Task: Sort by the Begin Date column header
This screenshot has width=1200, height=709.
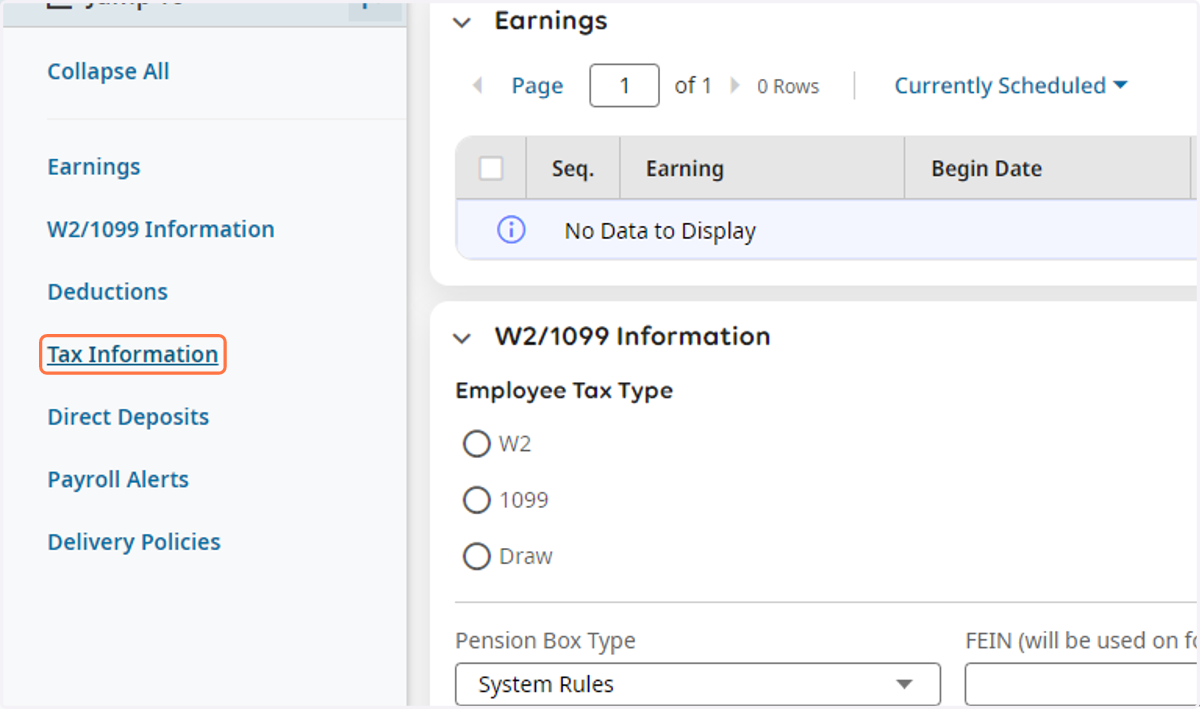Action: 986,169
